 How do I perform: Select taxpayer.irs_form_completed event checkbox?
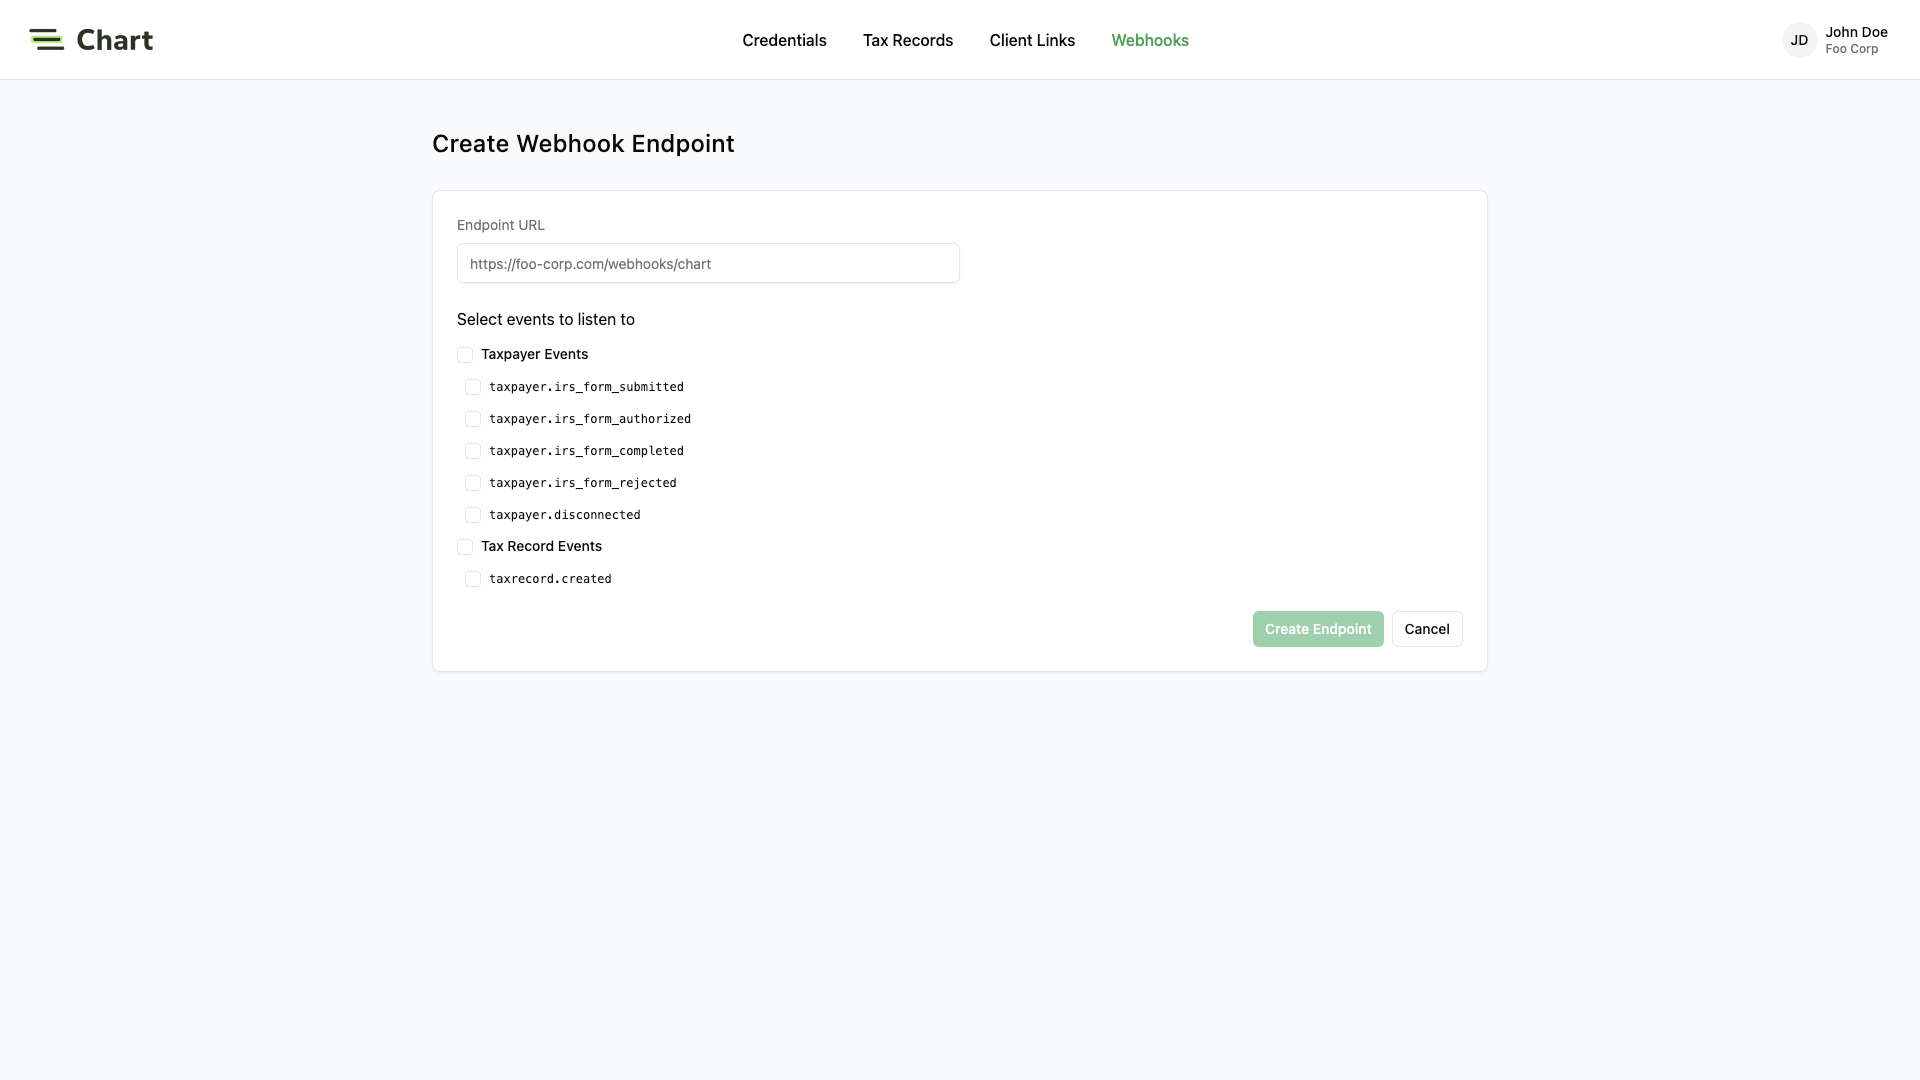473,451
